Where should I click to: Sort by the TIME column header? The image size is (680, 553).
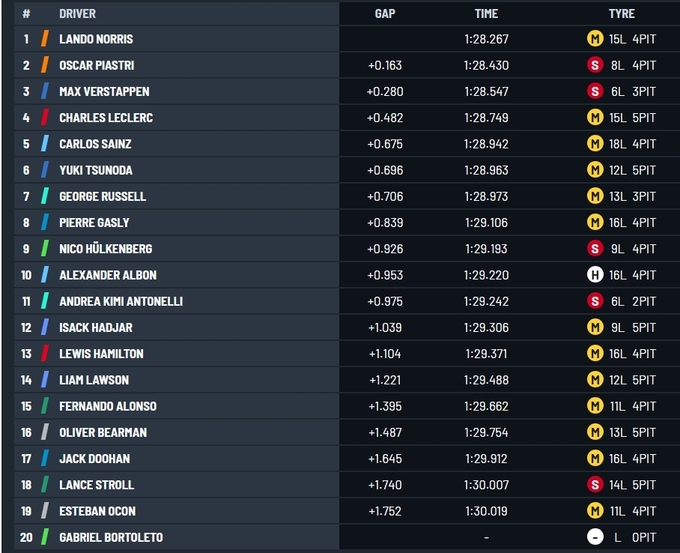tap(486, 14)
